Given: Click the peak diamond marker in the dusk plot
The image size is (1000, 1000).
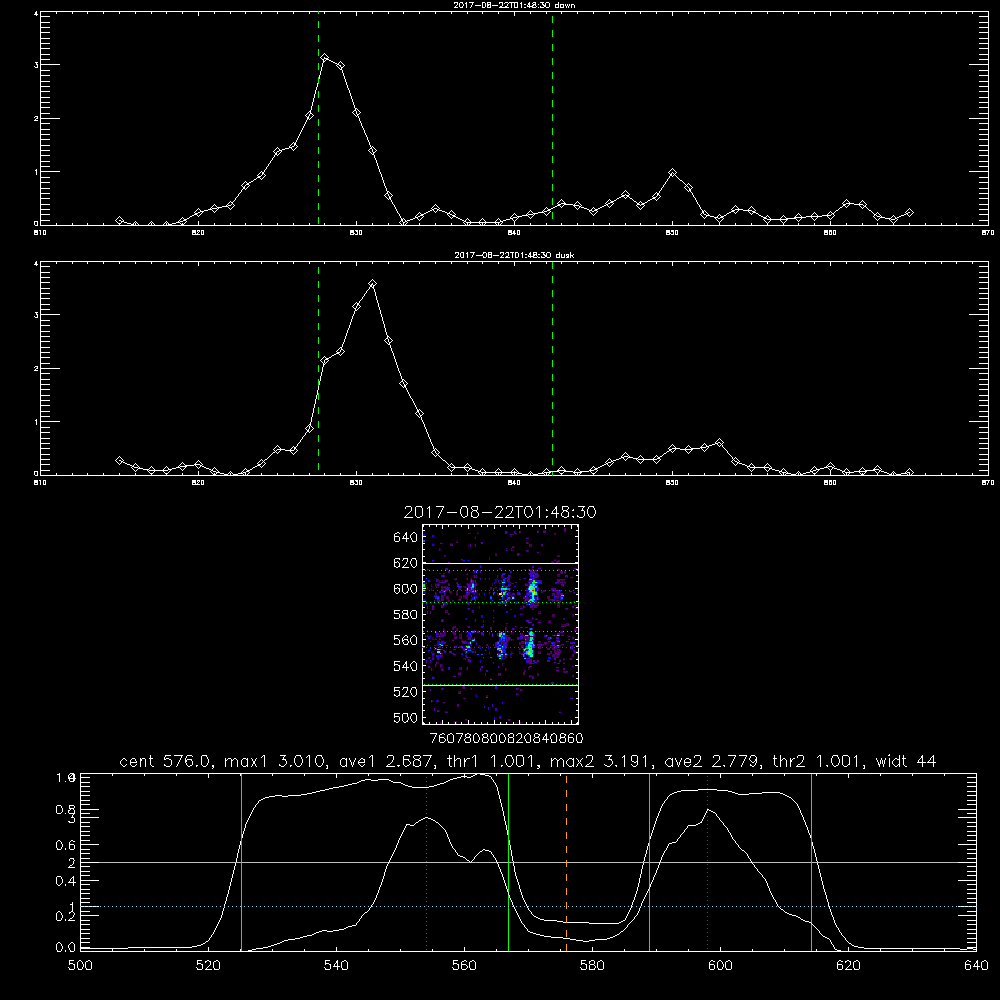Looking at the screenshot, I should (372, 284).
